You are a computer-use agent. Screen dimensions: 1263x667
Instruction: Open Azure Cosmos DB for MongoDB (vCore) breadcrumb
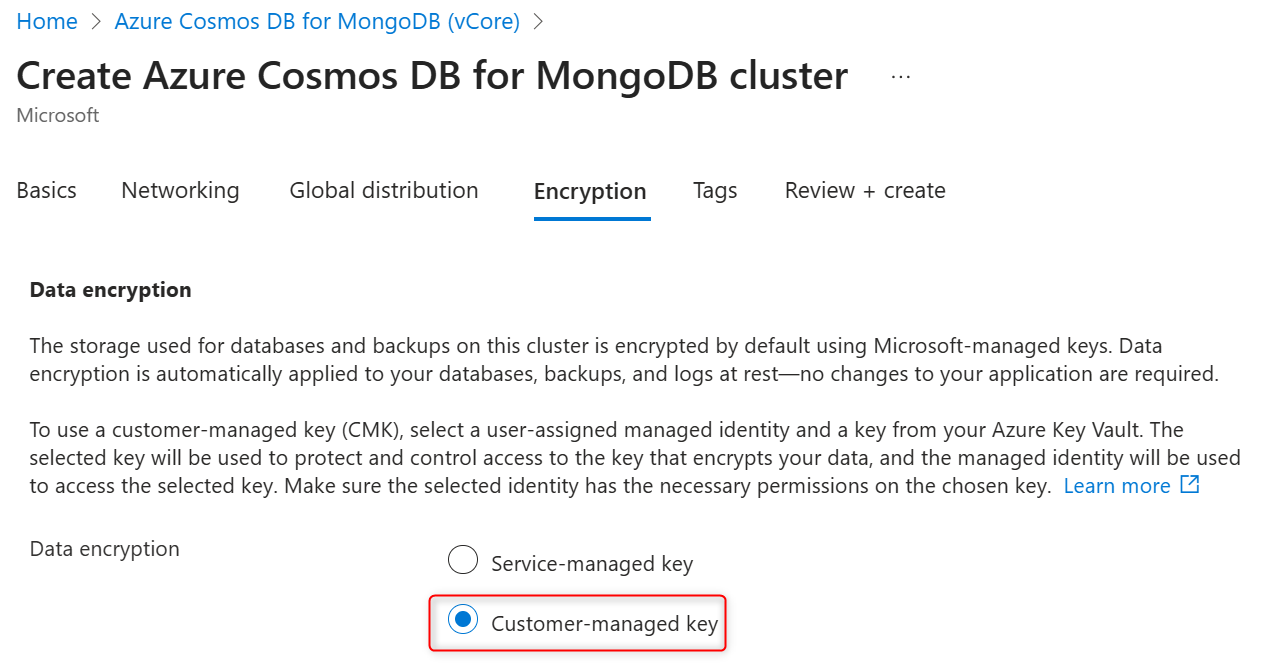coord(317,22)
